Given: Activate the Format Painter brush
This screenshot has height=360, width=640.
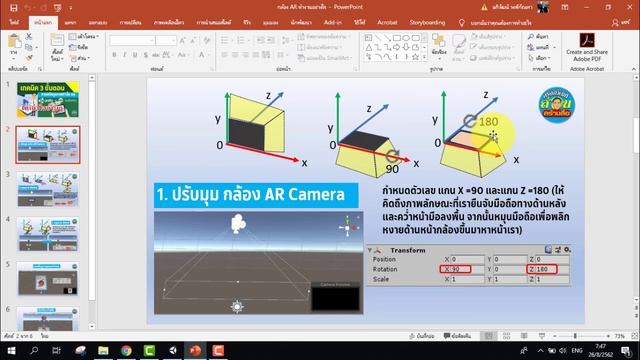Looking at the screenshot, I should (29, 58).
